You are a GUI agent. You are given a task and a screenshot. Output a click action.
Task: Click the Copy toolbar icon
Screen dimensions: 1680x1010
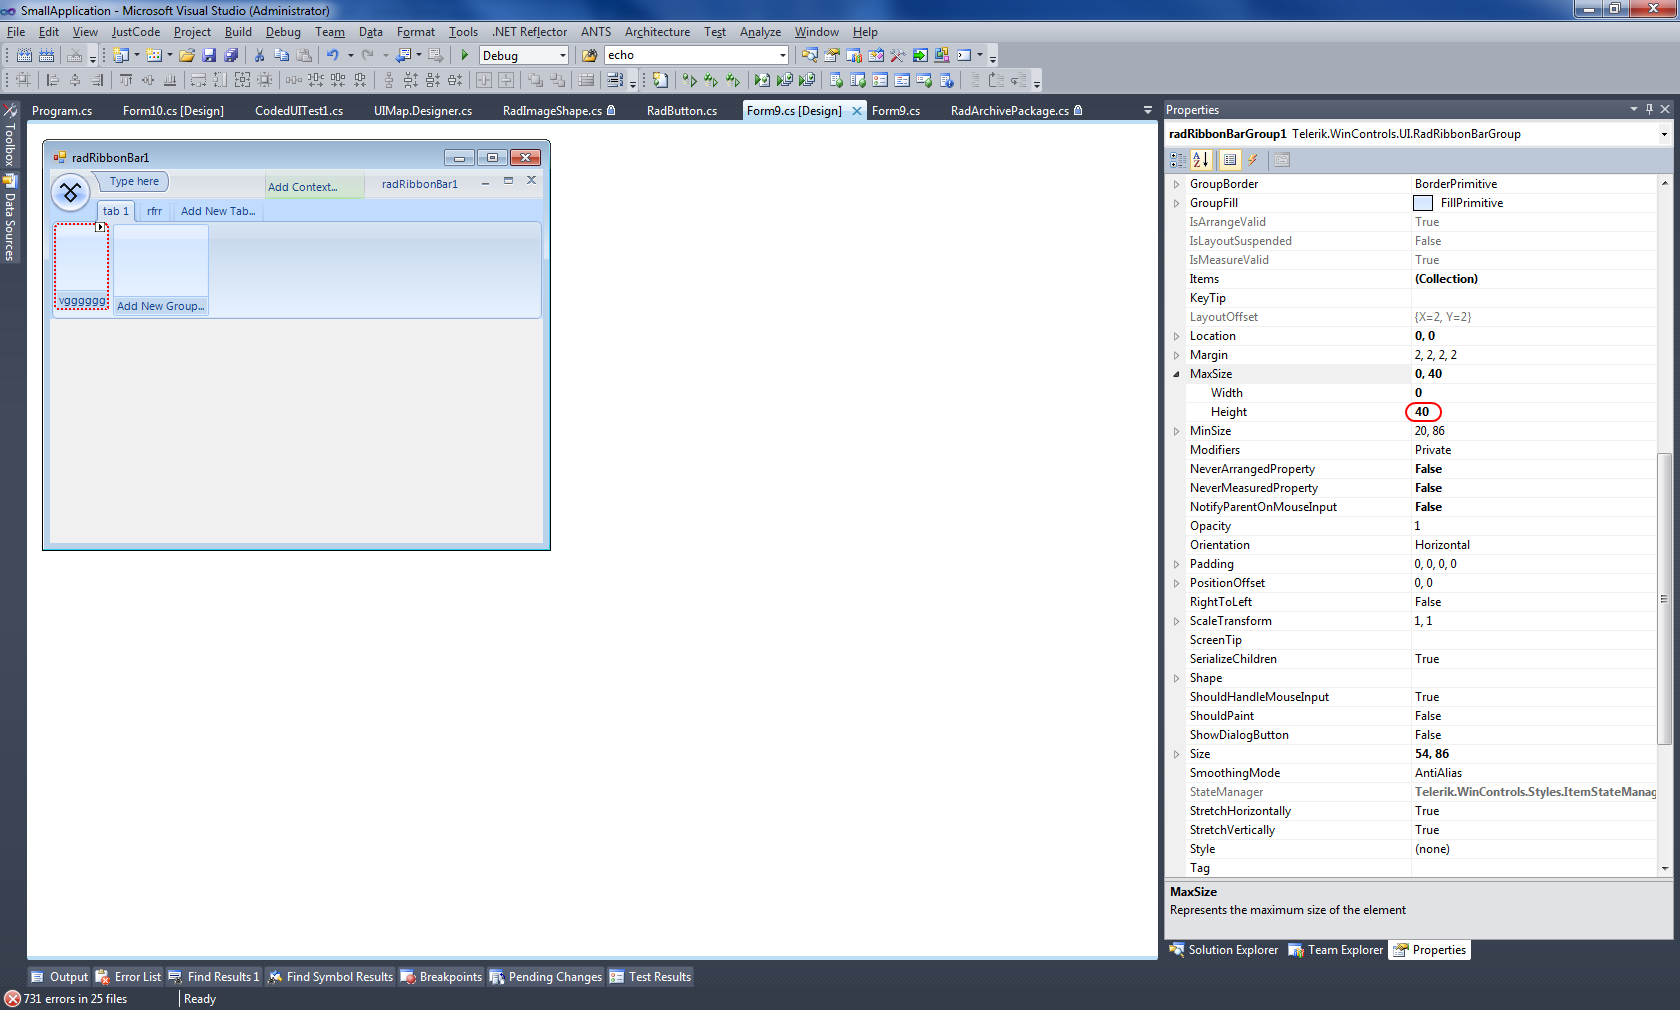(282, 56)
